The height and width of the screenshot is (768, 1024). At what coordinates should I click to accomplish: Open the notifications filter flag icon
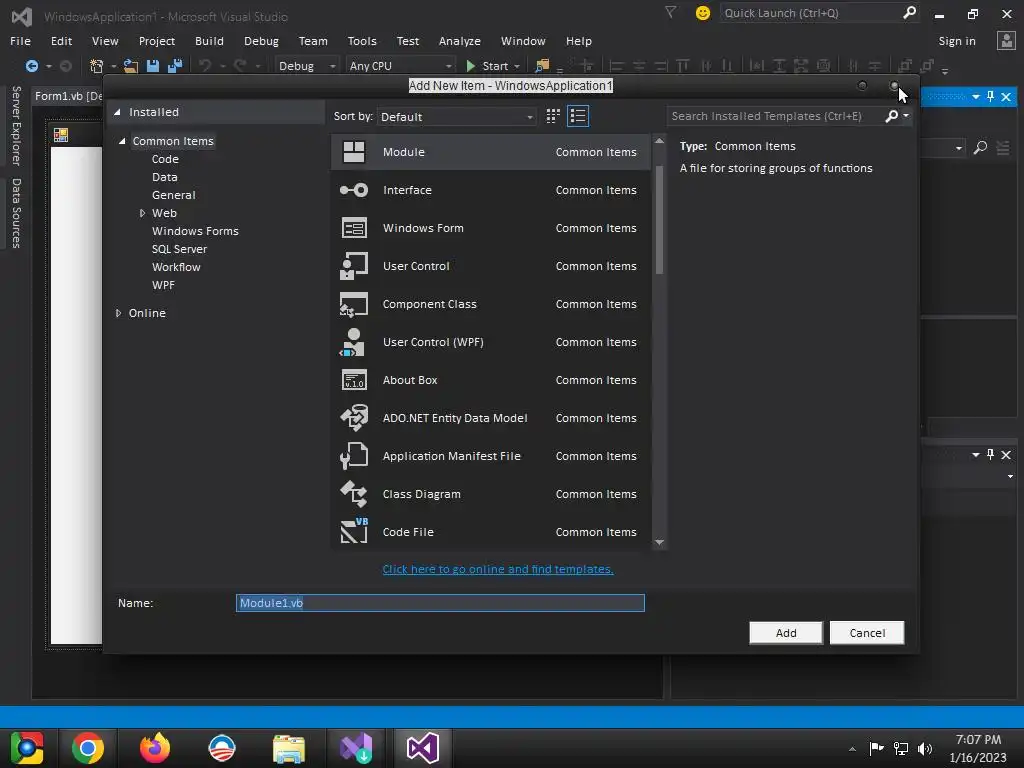670,12
